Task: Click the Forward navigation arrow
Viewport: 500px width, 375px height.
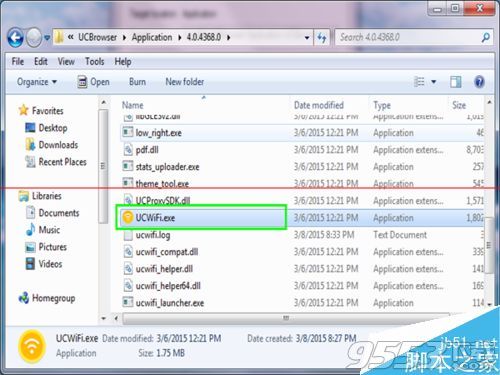Action: [x=34, y=37]
